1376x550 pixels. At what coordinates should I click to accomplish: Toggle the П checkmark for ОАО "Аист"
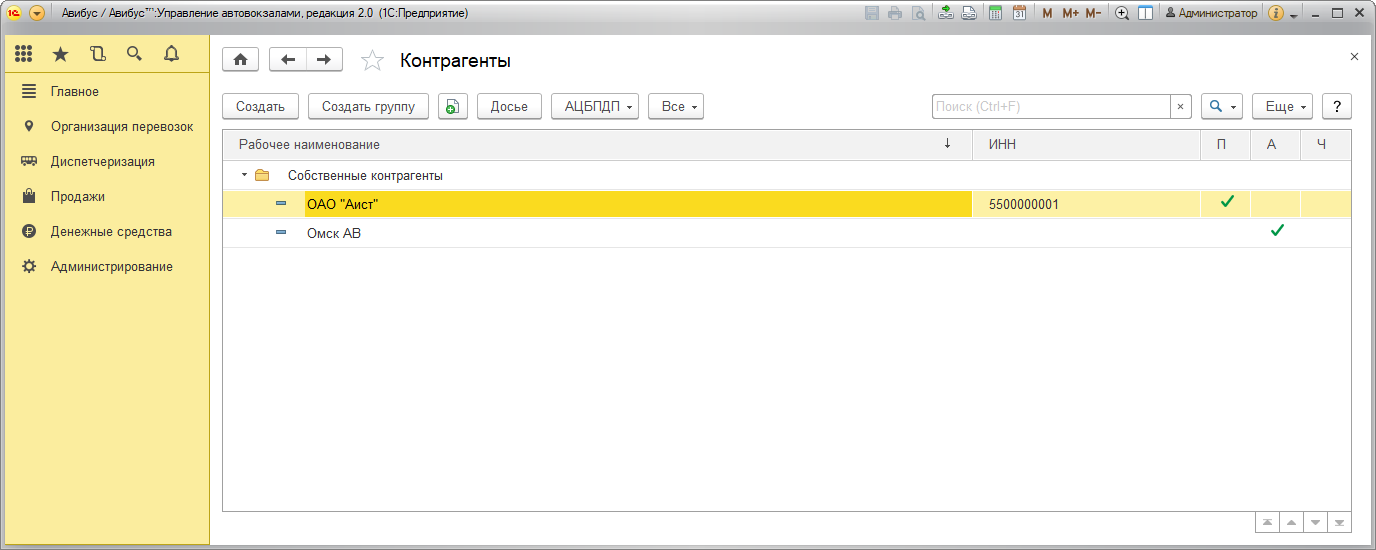(x=1226, y=203)
